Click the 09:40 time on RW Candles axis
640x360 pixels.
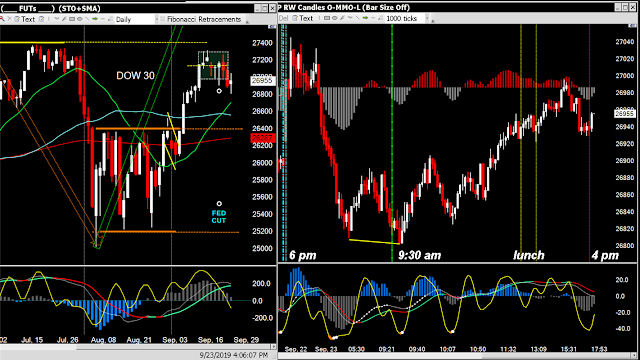417,349
